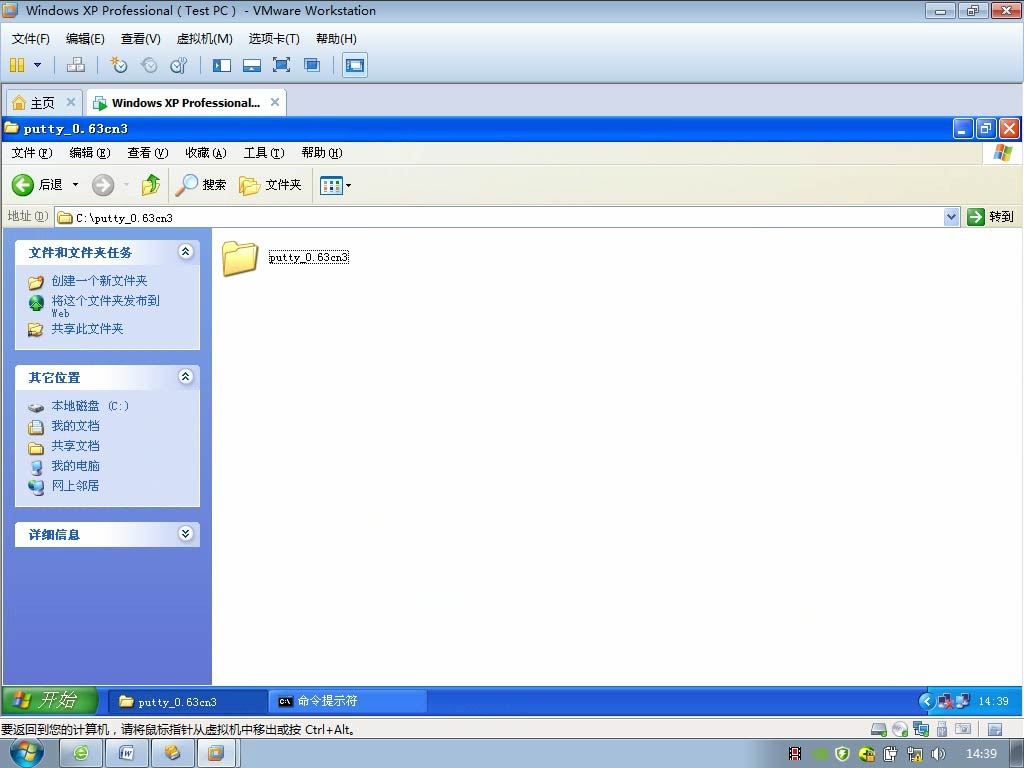Screen dimensions: 1024x768
Task: Toggle the thumbnail bar icon in VMware toolbar
Action: point(251,65)
